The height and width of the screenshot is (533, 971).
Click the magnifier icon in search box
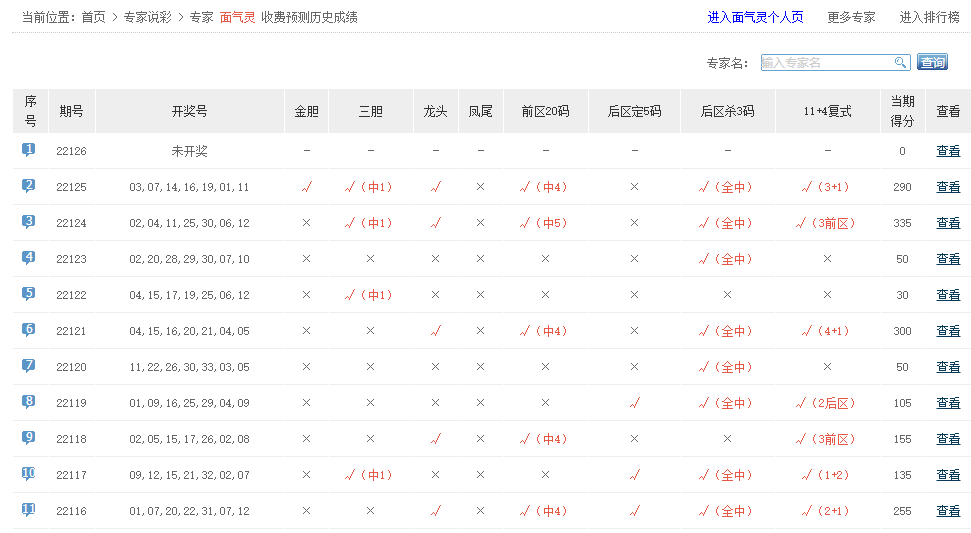point(900,62)
